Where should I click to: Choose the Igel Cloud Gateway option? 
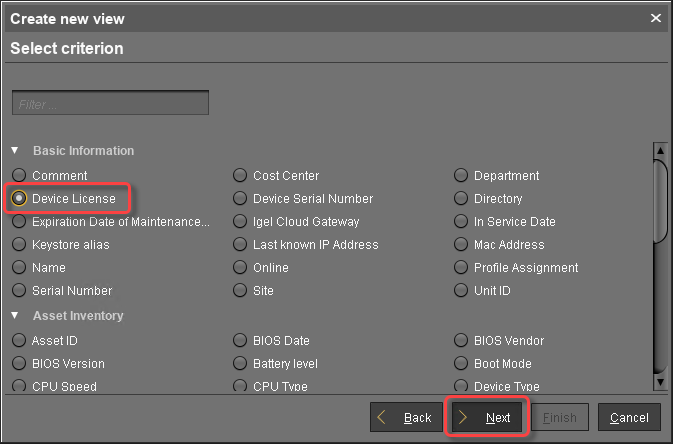pos(240,222)
